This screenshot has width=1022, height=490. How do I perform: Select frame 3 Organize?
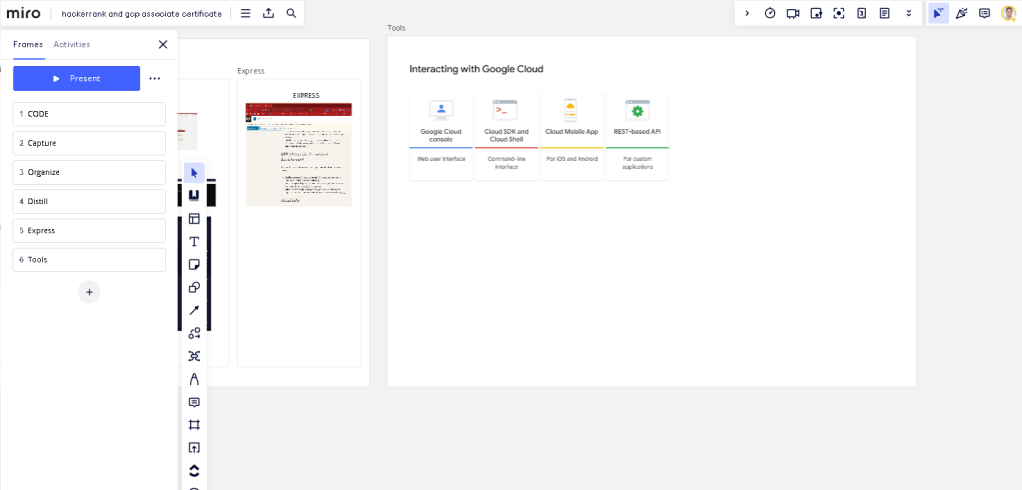pos(89,172)
